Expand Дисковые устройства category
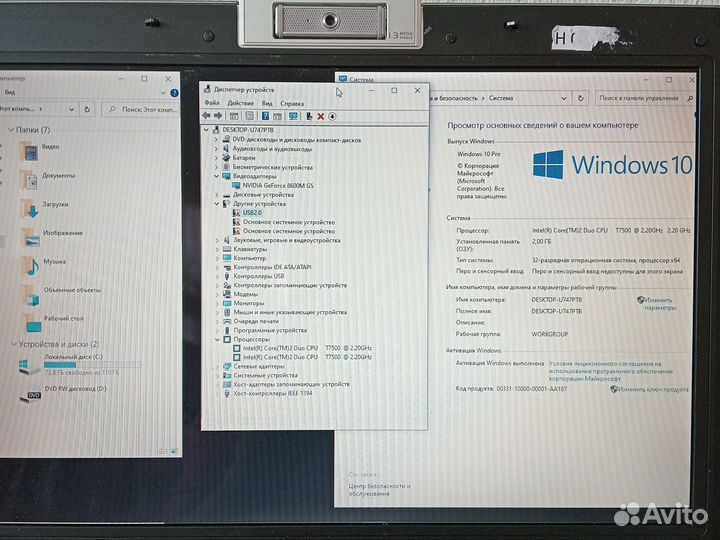 [216, 195]
